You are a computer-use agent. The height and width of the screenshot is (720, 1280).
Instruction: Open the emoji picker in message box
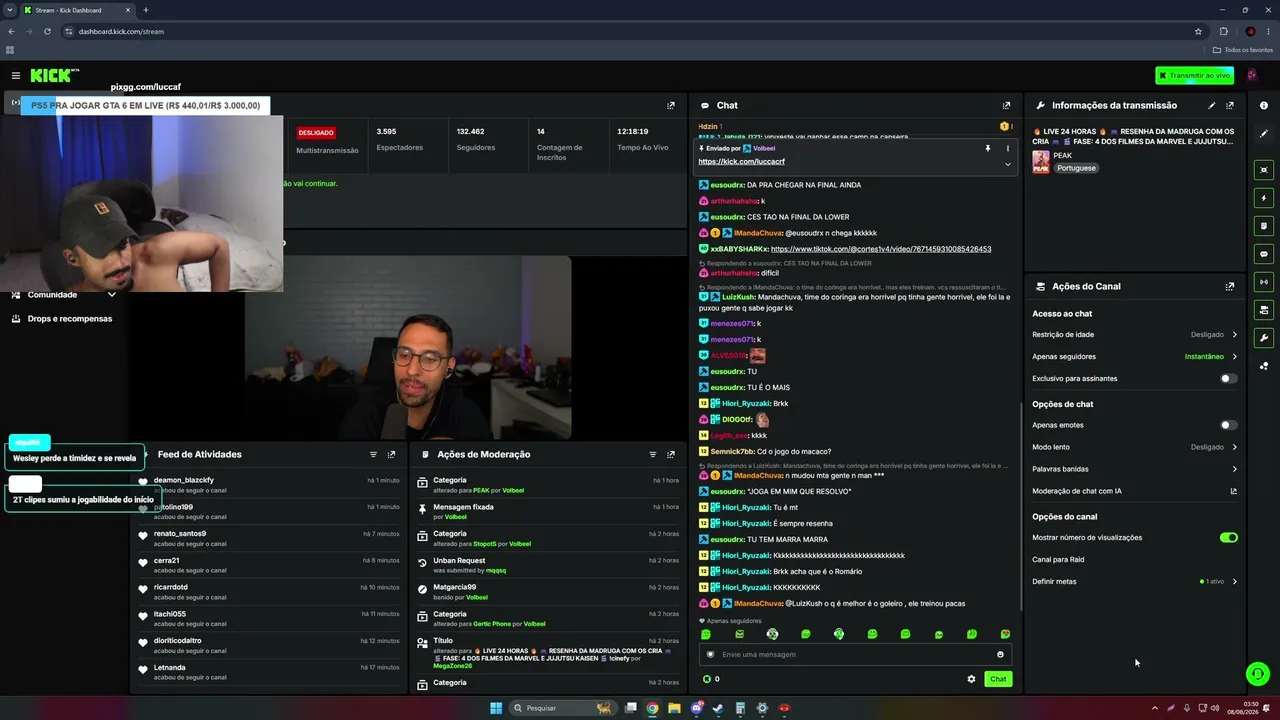(1000, 654)
